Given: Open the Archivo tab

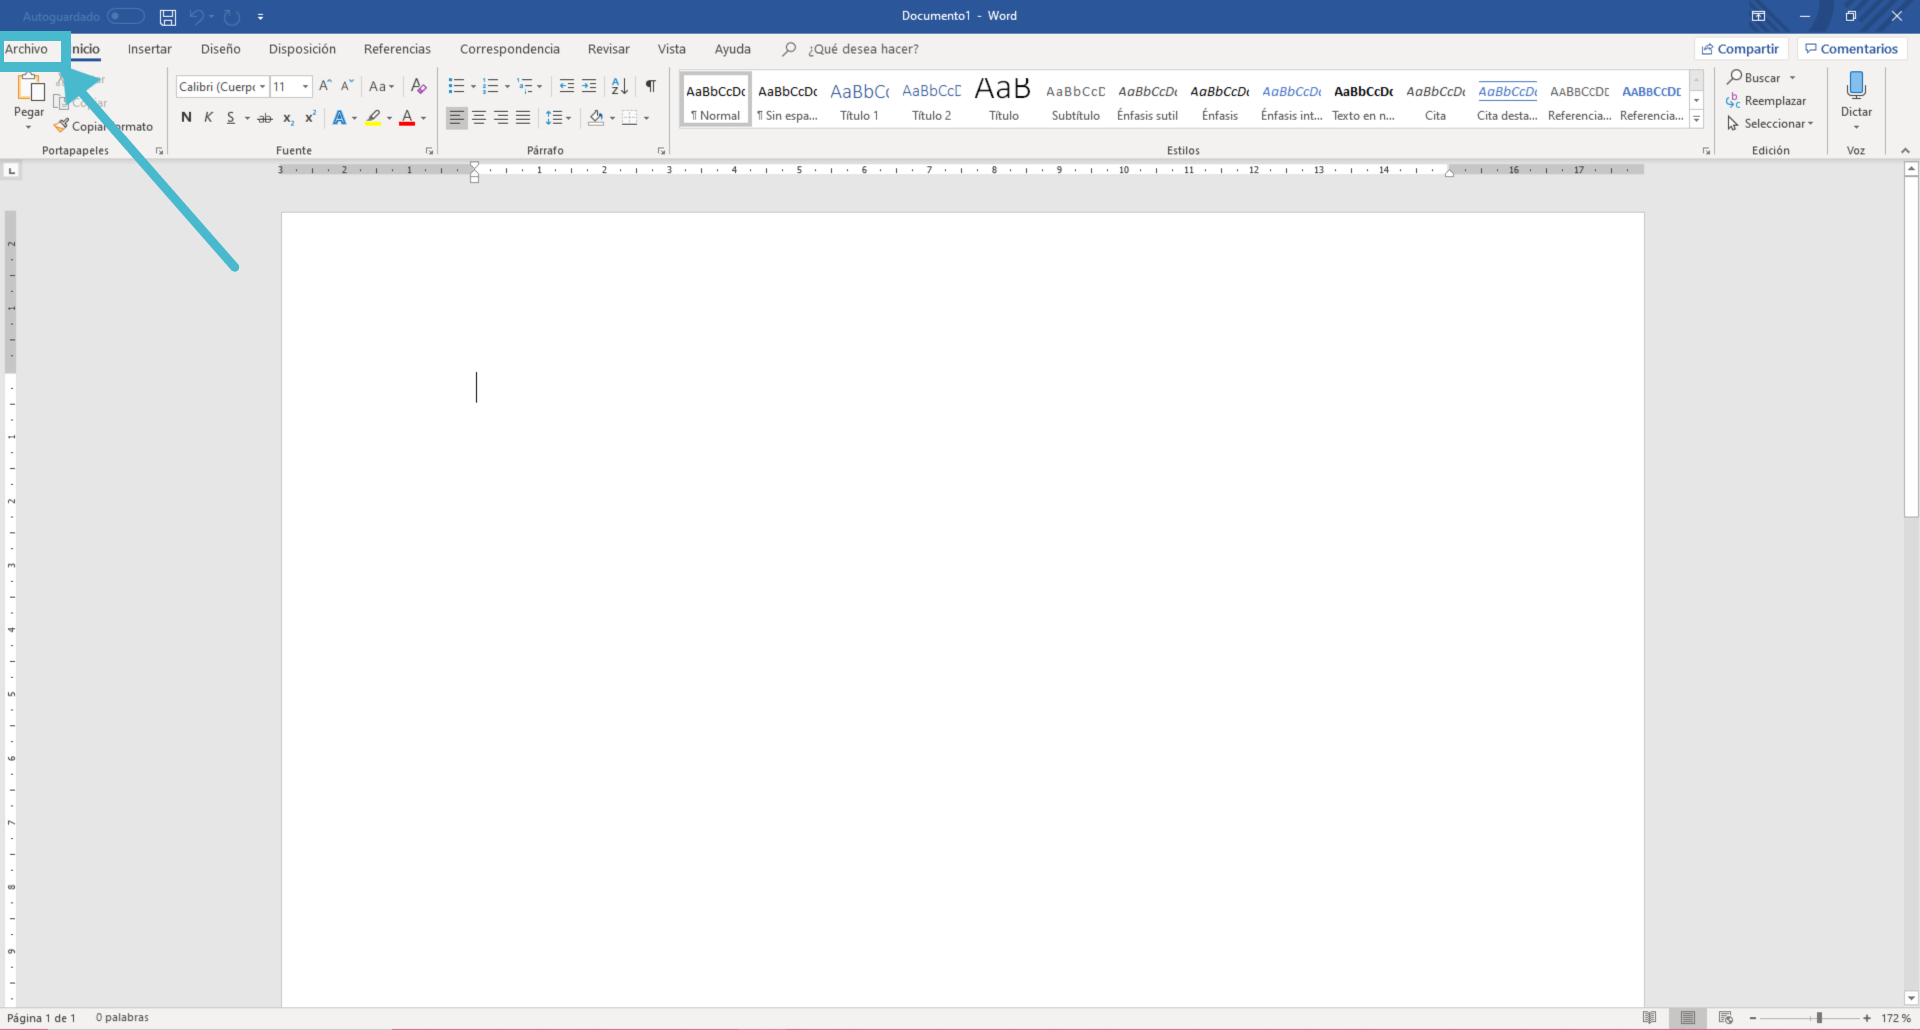Looking at the screenshot, I should pos(27,49).
